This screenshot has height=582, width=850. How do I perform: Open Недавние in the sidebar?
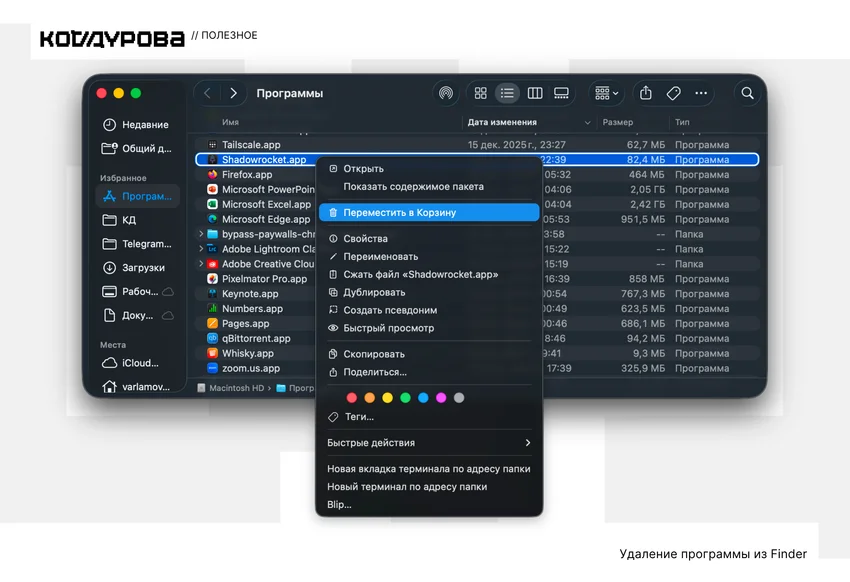point(136,125)
